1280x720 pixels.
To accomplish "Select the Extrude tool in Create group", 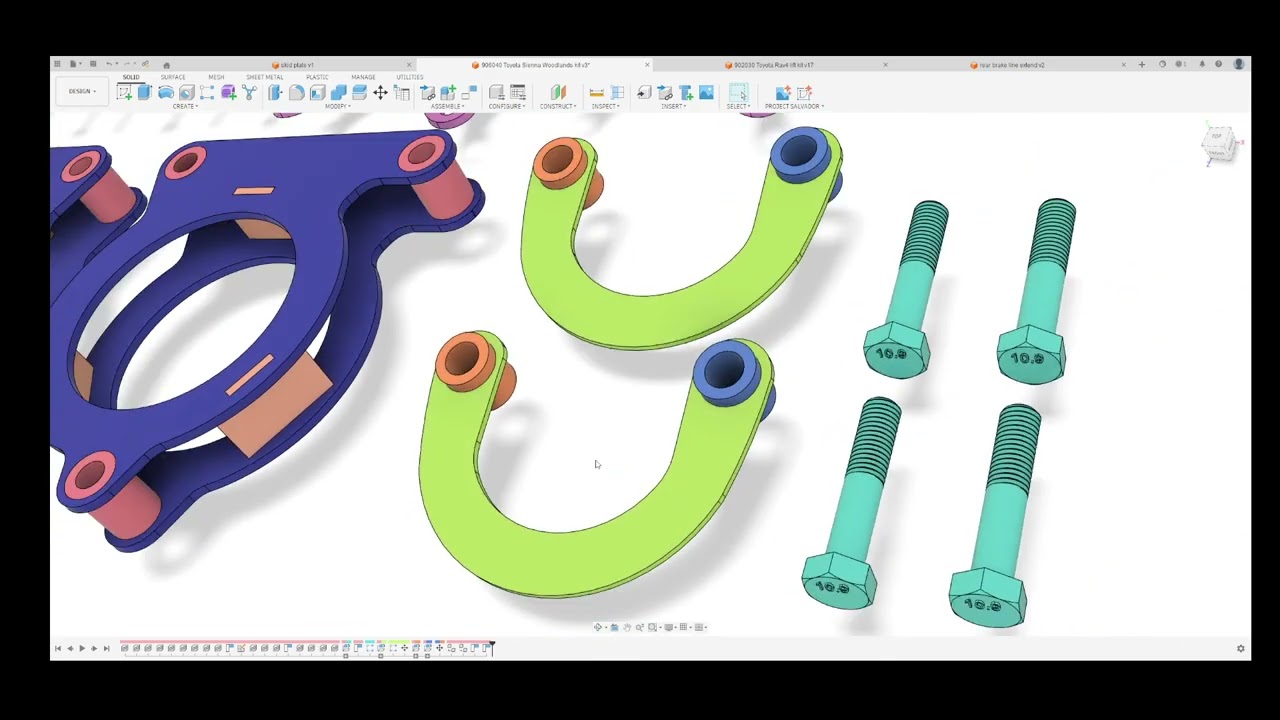I will [x=145, y=92].
